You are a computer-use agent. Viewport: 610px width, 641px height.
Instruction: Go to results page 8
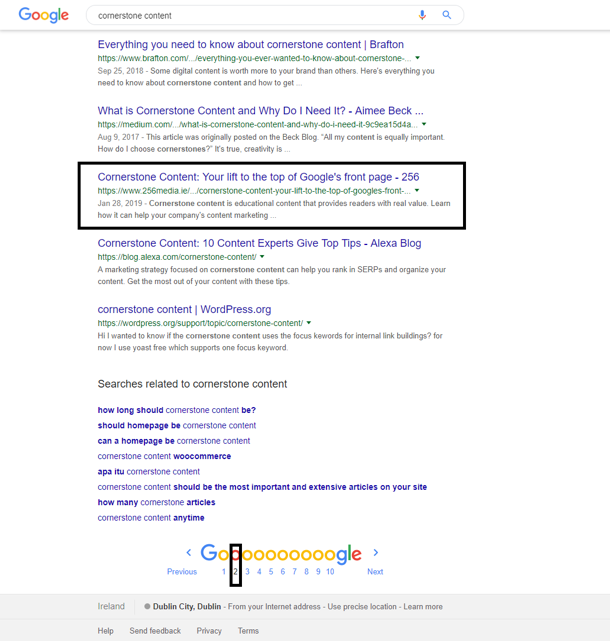[306, 572]
